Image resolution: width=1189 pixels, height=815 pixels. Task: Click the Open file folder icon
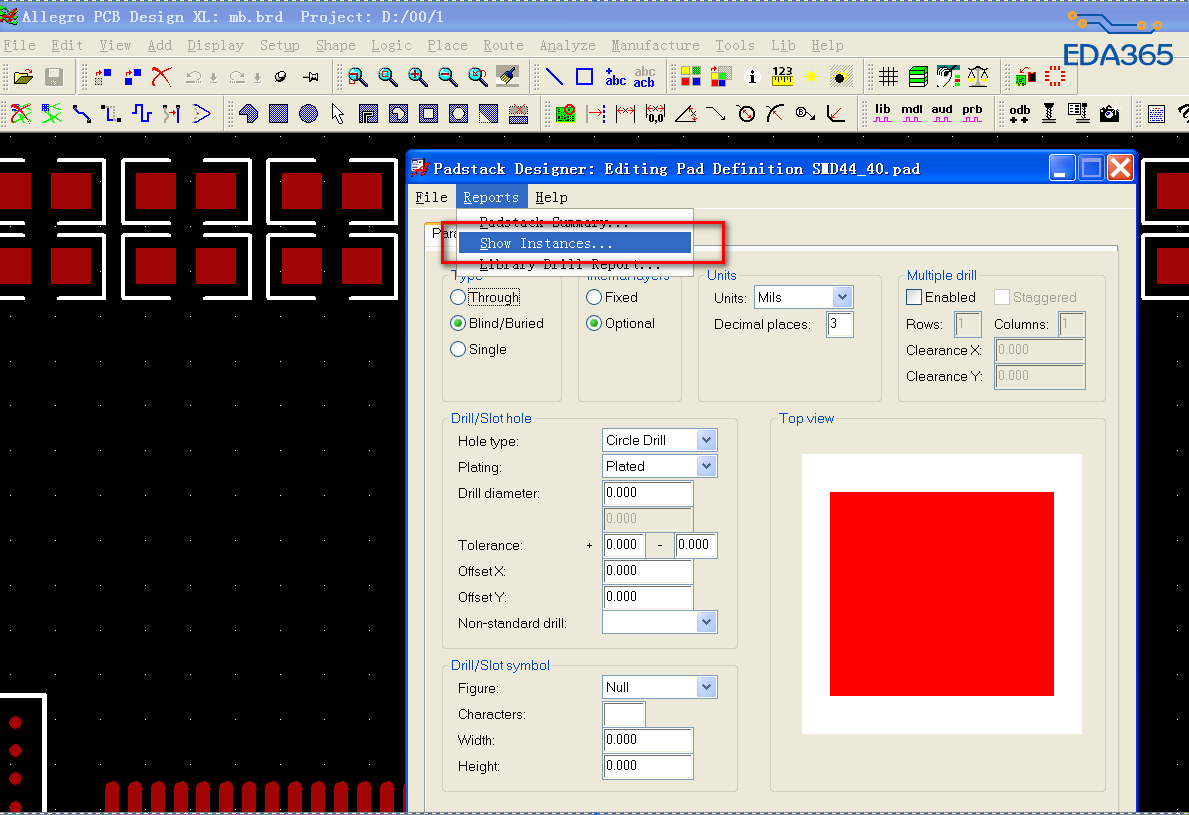23,77
